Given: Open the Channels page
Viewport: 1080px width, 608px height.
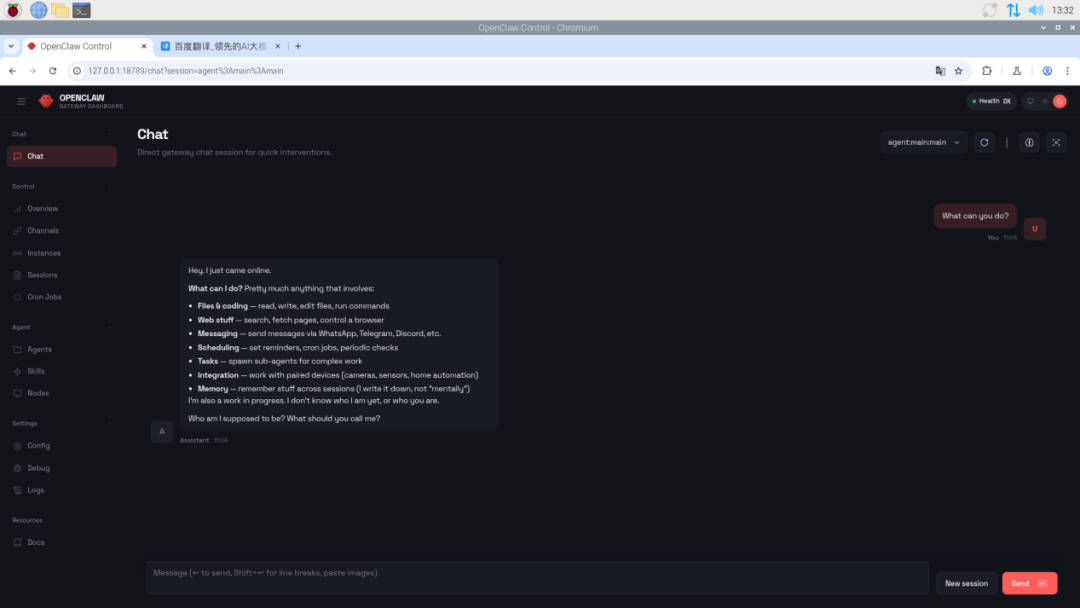Looking at the screenshot, I should pyautogui.click(x=62, y=231).
